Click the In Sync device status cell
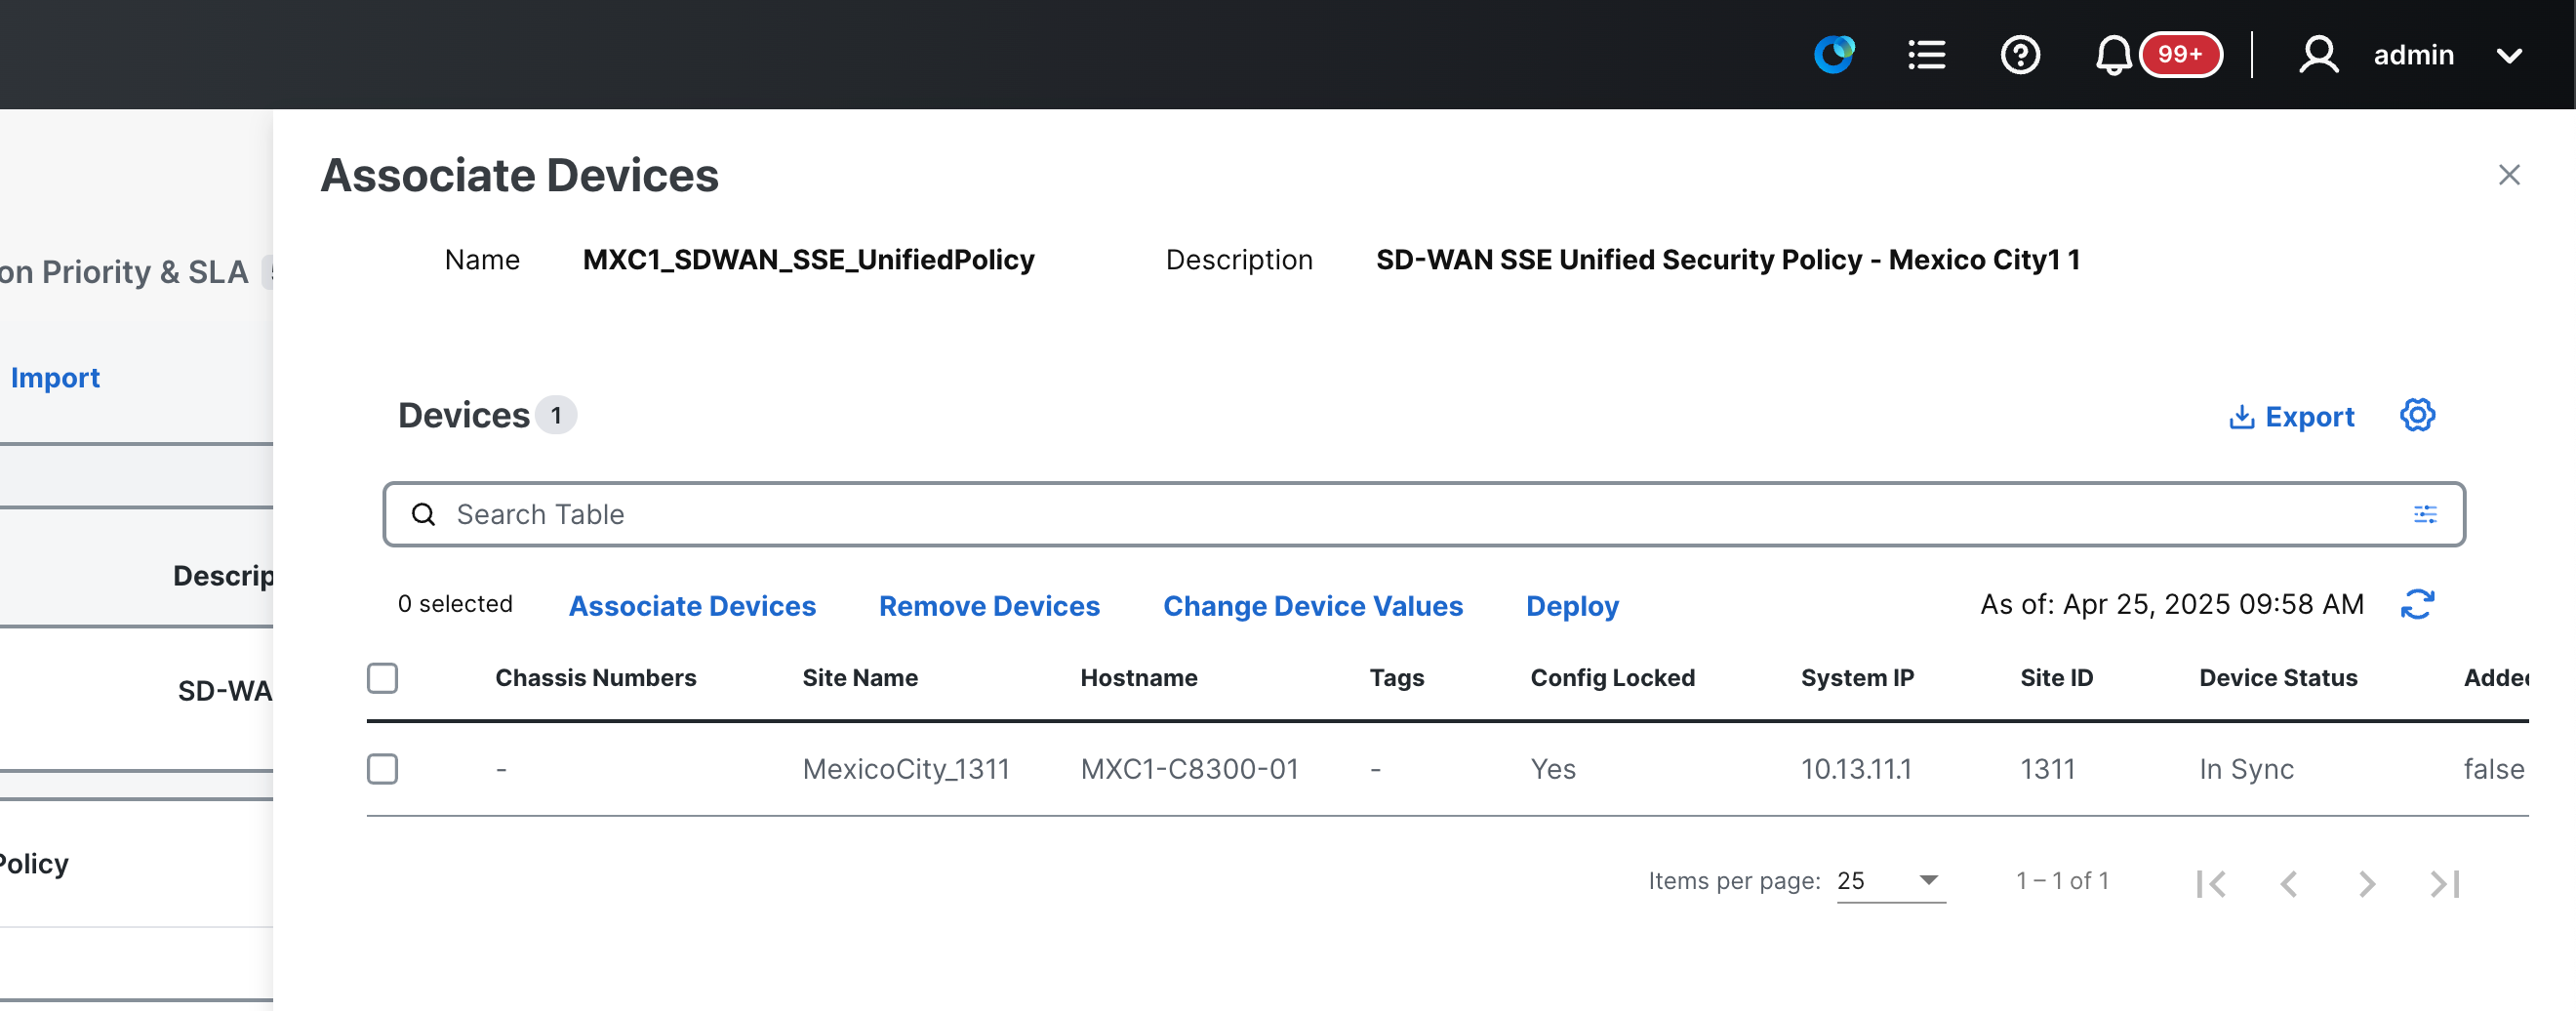The image size is (2576, 1011). tap(2245, 768)
